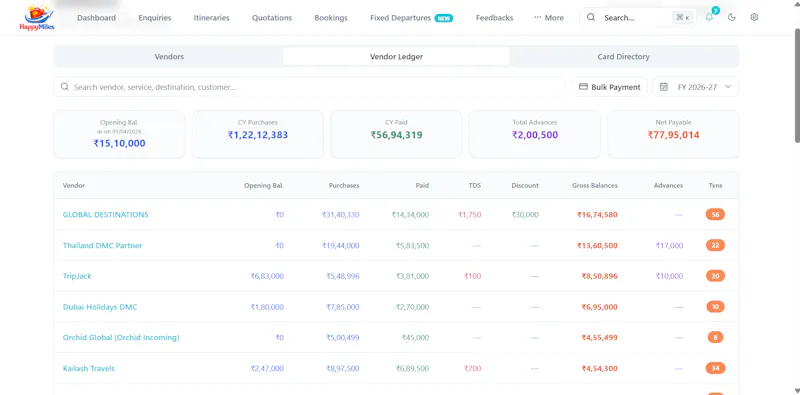
Task: Click the Bulk Payment button
Action: (x=610, y=87)
